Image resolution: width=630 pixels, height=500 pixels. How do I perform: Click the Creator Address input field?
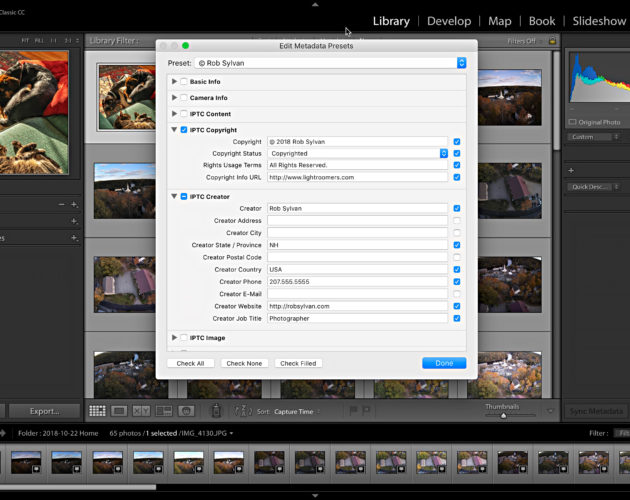coord(358,221)
